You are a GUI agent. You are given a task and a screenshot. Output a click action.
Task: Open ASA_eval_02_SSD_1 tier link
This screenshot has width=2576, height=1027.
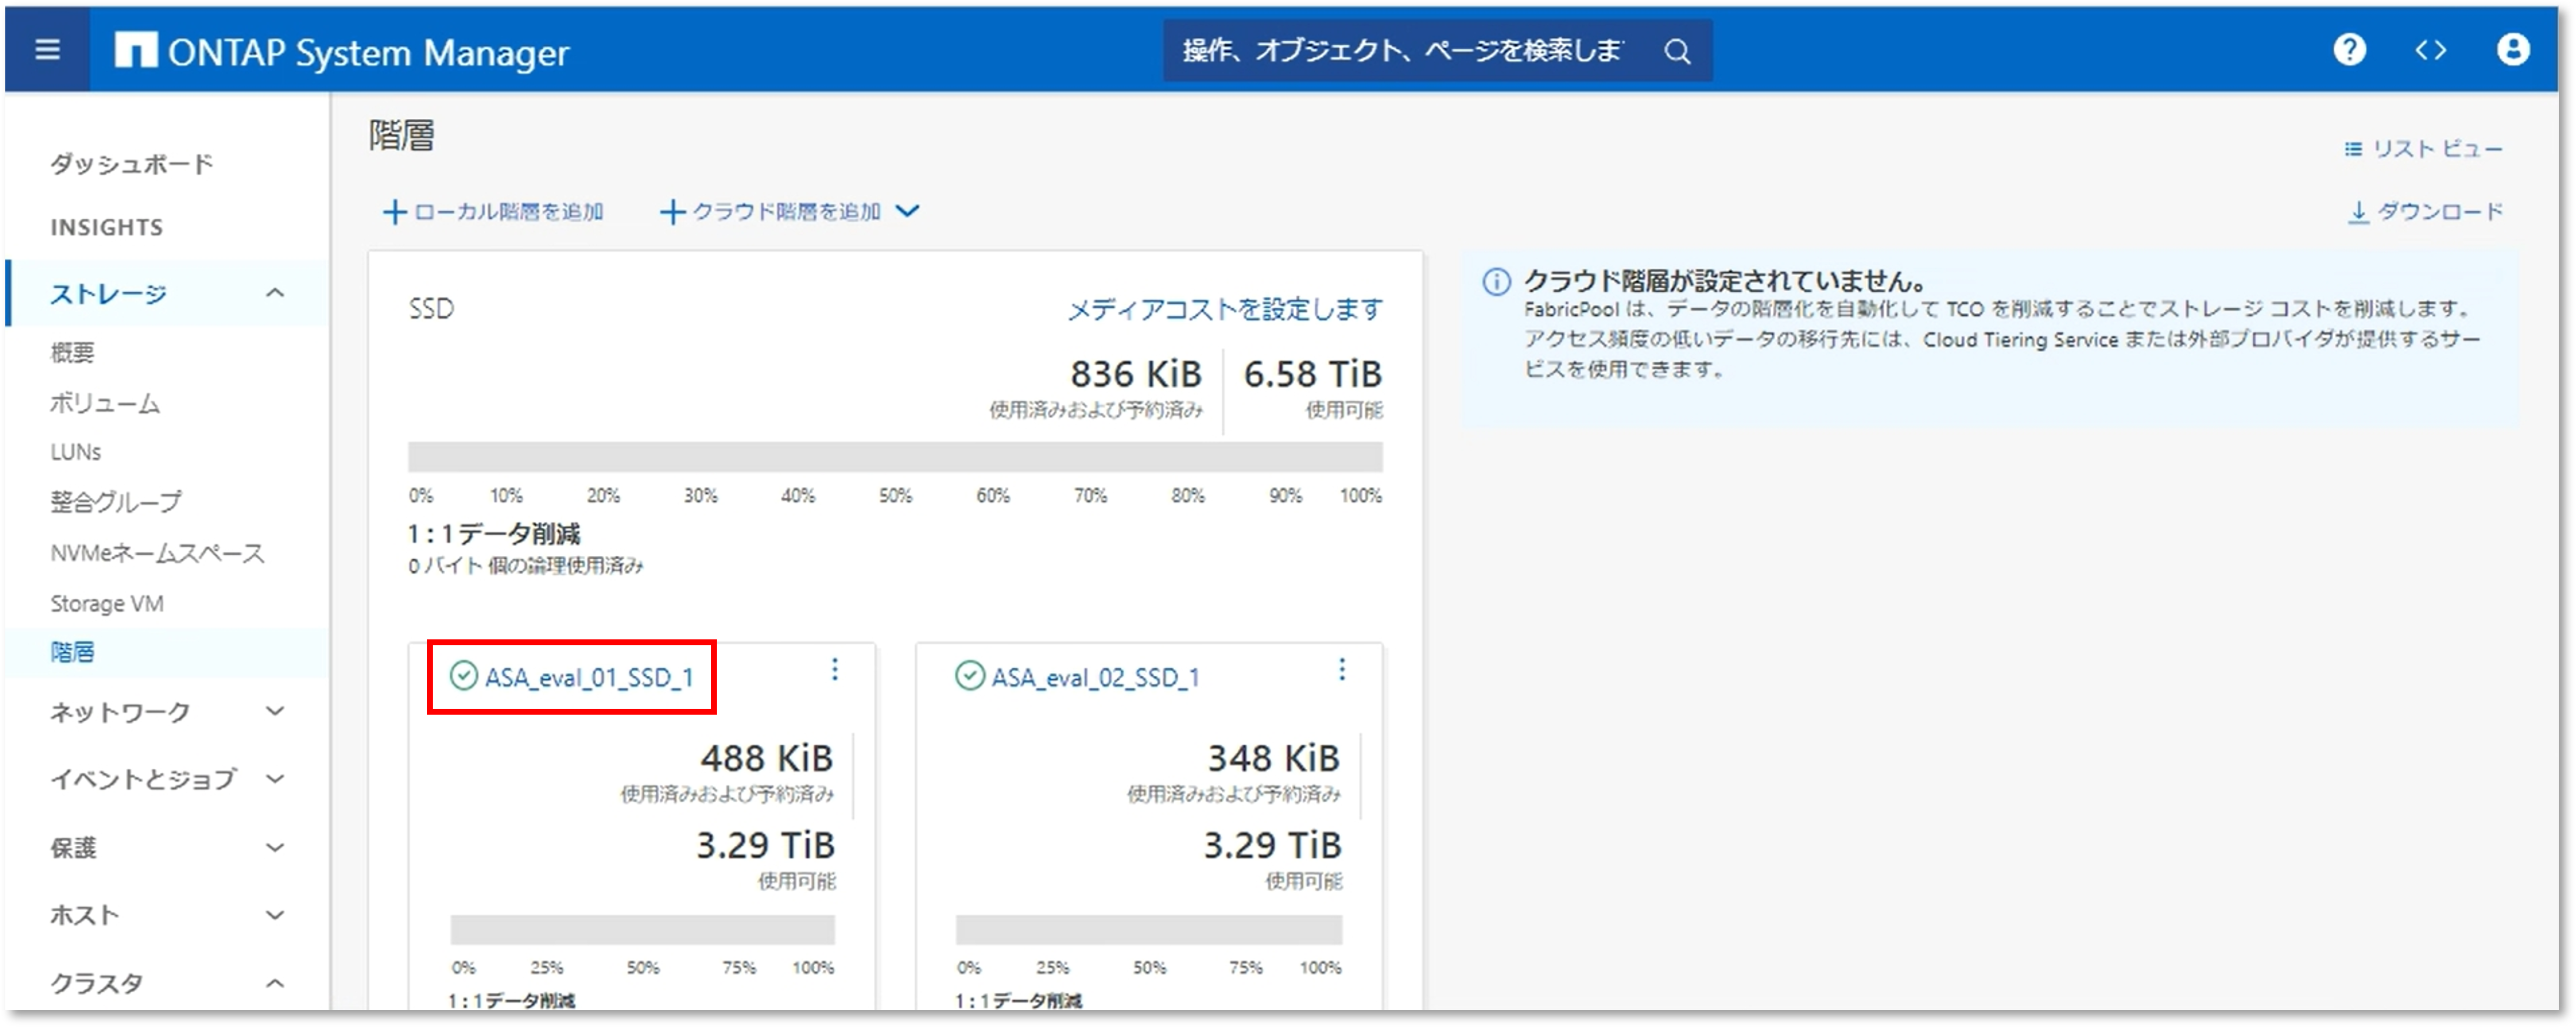[1095, 678]
